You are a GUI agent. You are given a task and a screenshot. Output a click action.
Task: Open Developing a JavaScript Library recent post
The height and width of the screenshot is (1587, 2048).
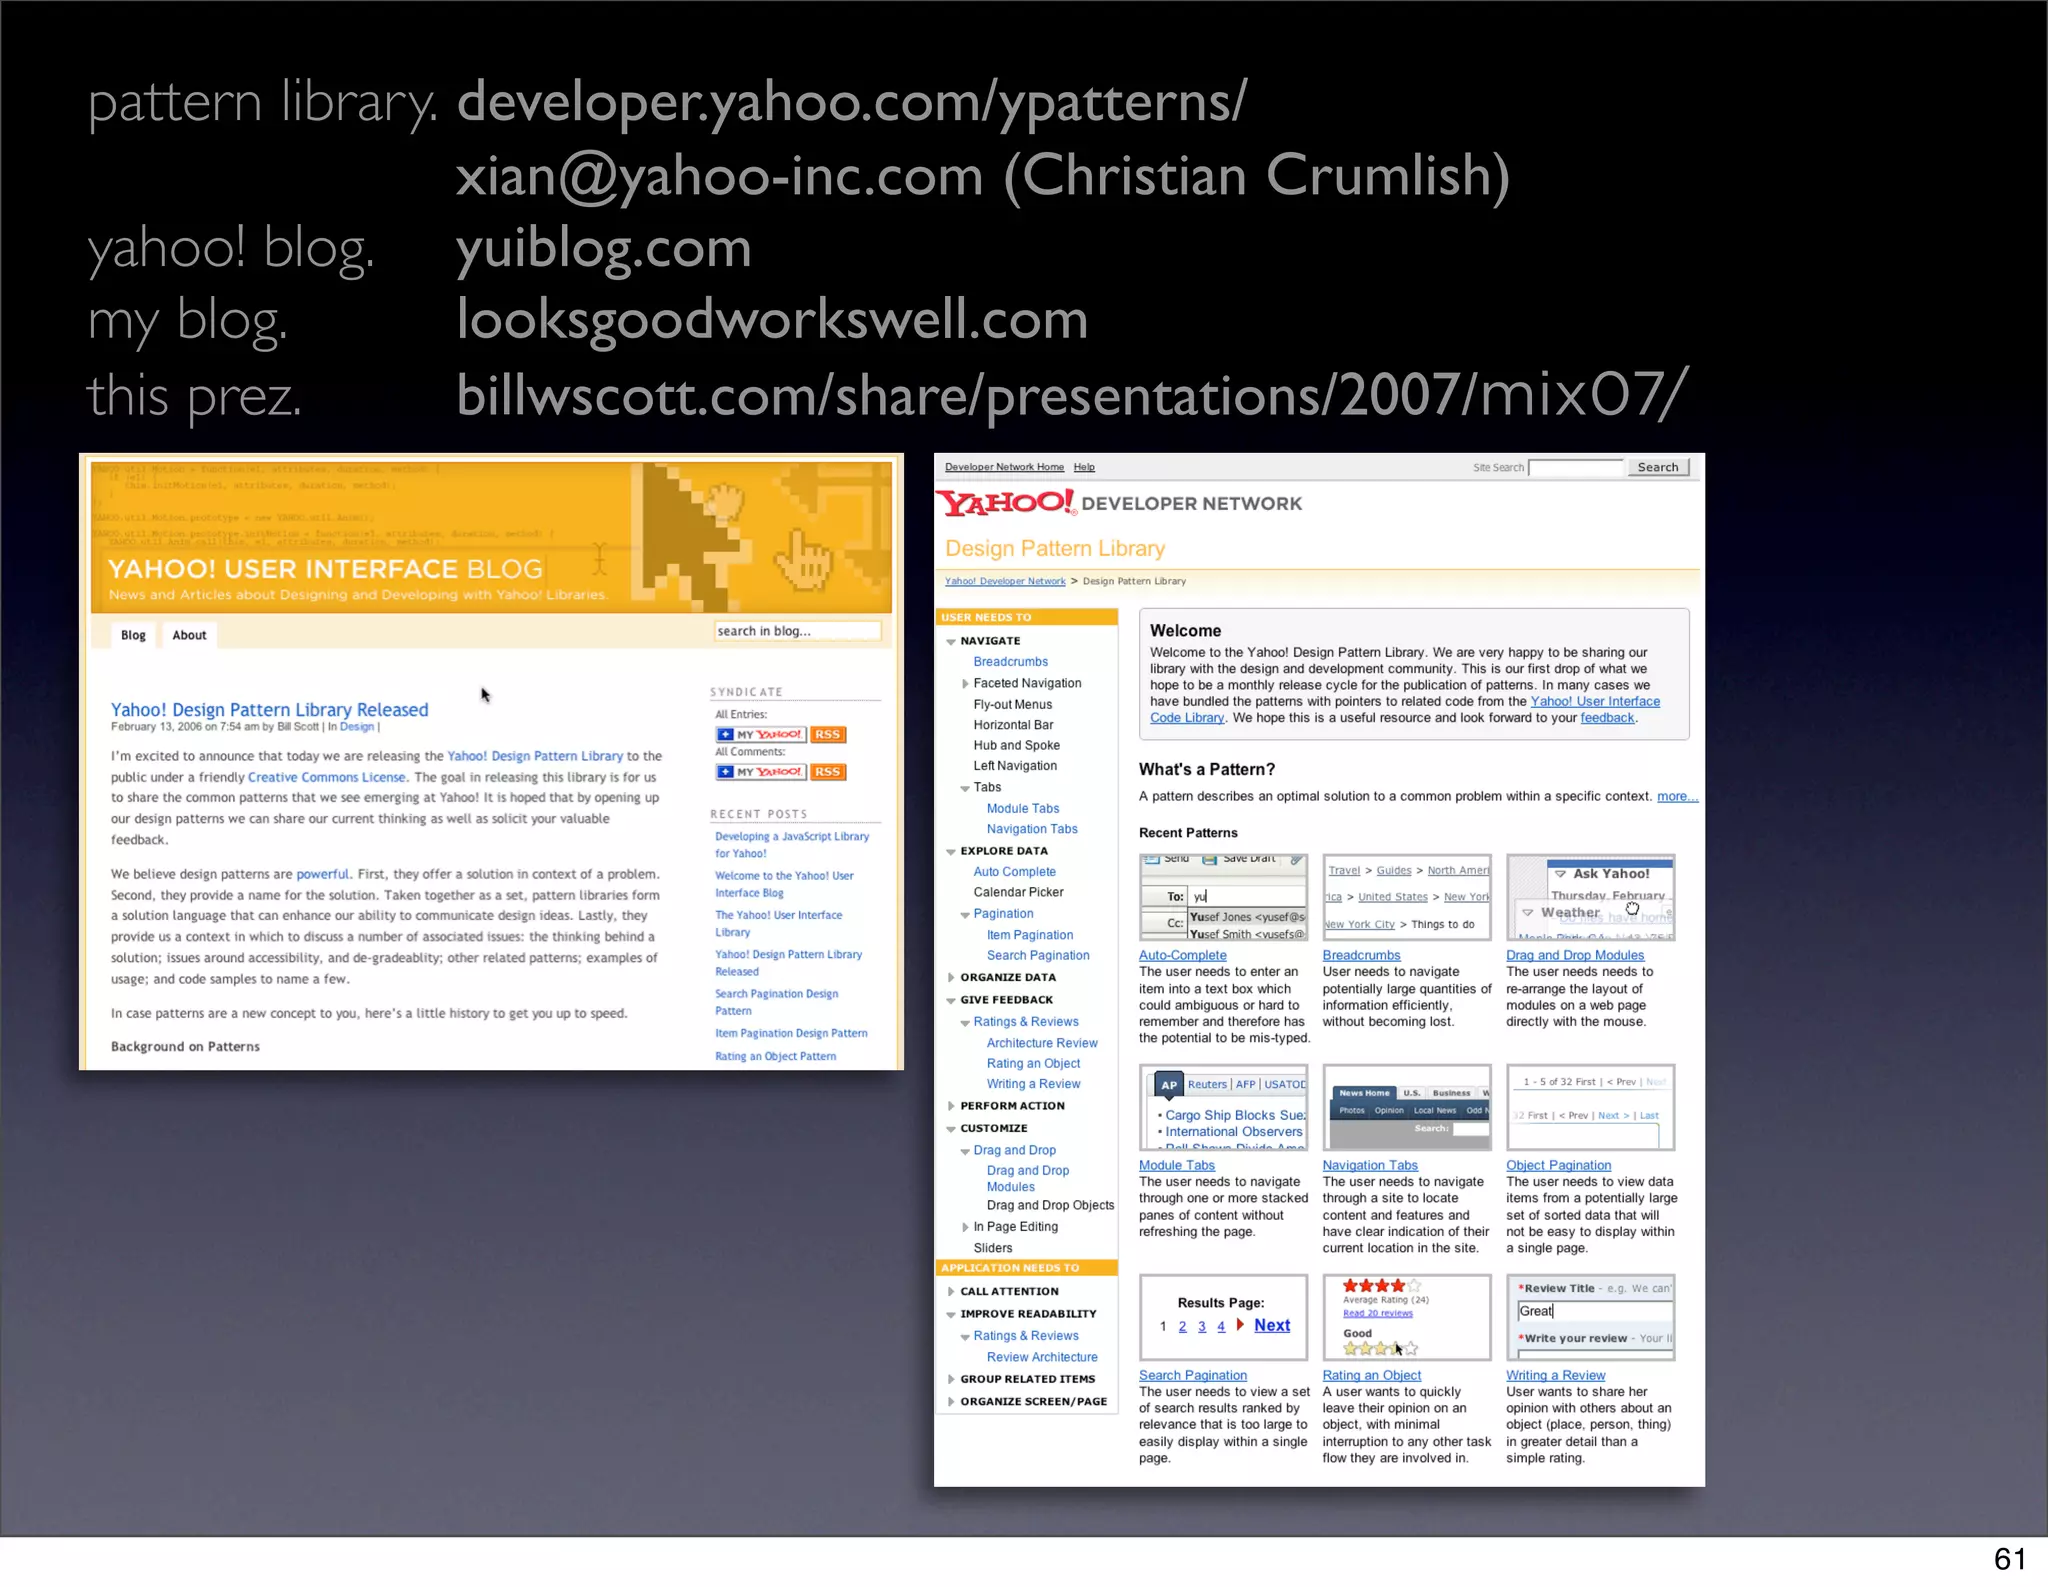tap(792, 845)
